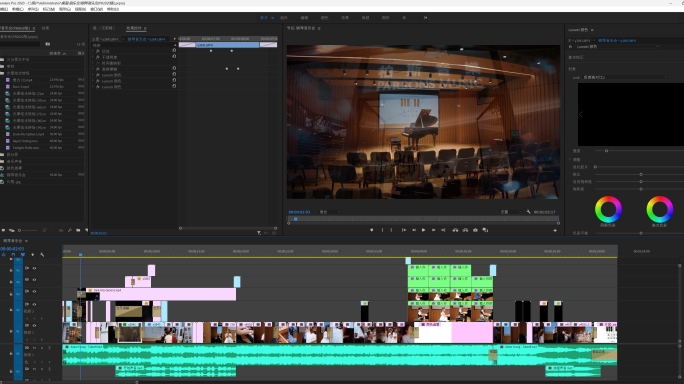684x384 pixels.
Task: Toggle eye visibility of 视频 2 track
Action: tap(34, 304)
